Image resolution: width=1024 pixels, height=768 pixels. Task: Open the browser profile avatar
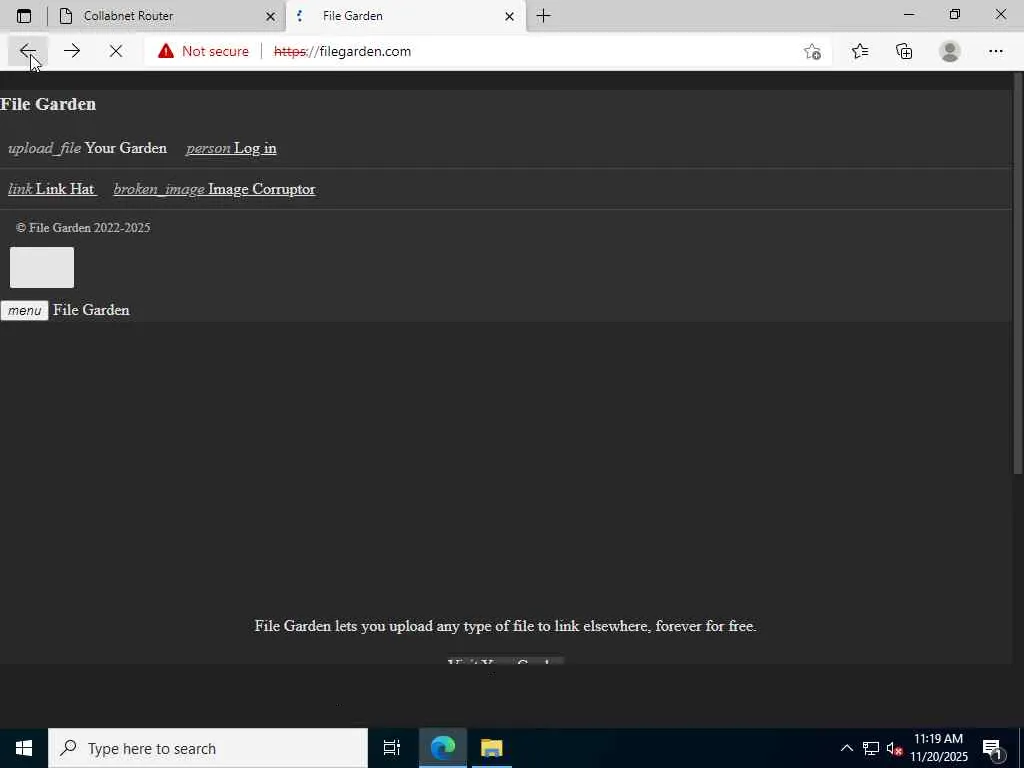click(x=950, y=51)
